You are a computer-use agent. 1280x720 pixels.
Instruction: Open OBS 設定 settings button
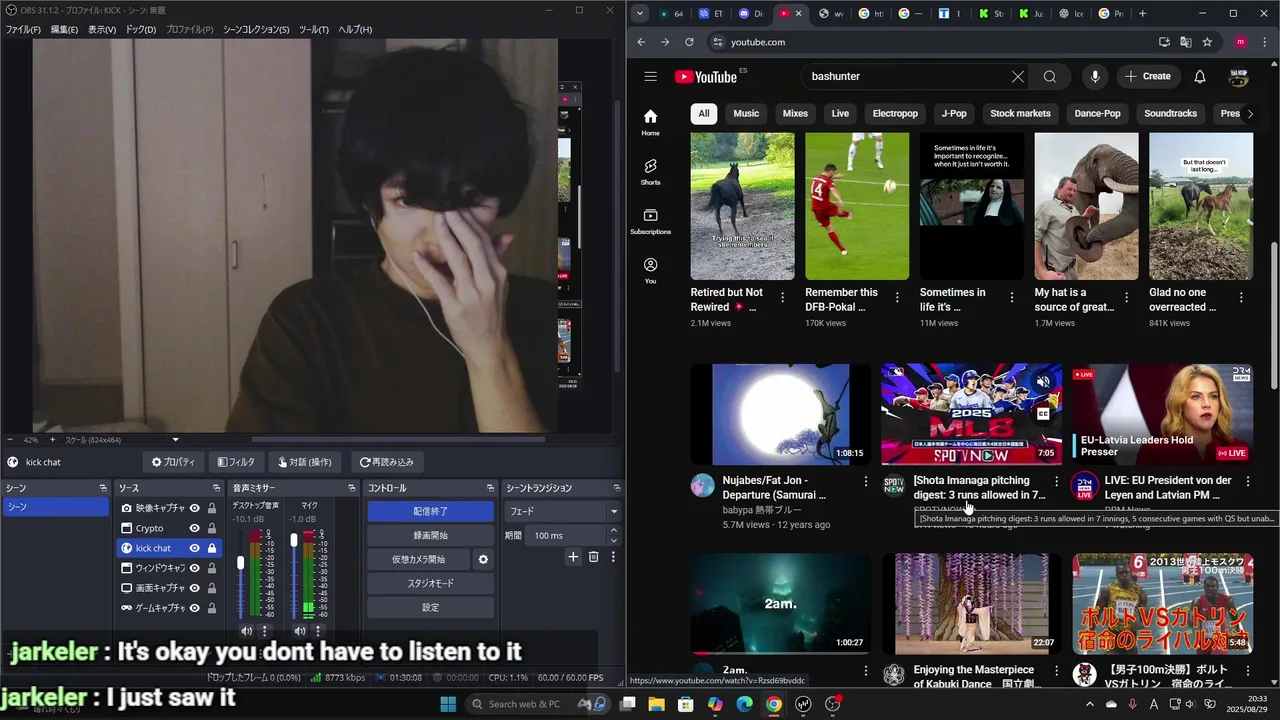[430, 607]
